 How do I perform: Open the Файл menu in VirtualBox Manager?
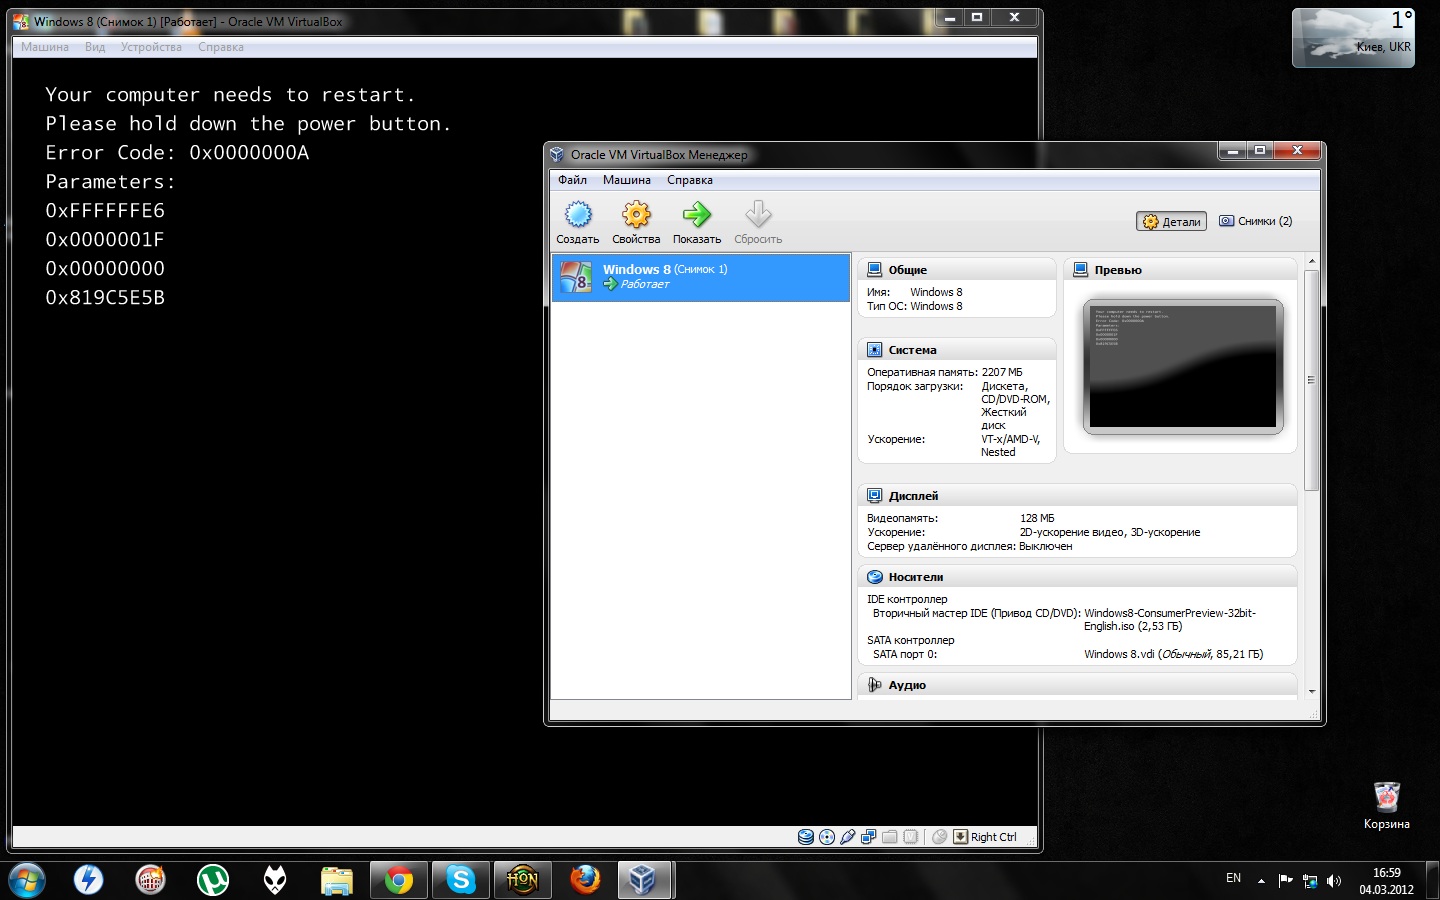pyautogui.click(x=572, y=180)
